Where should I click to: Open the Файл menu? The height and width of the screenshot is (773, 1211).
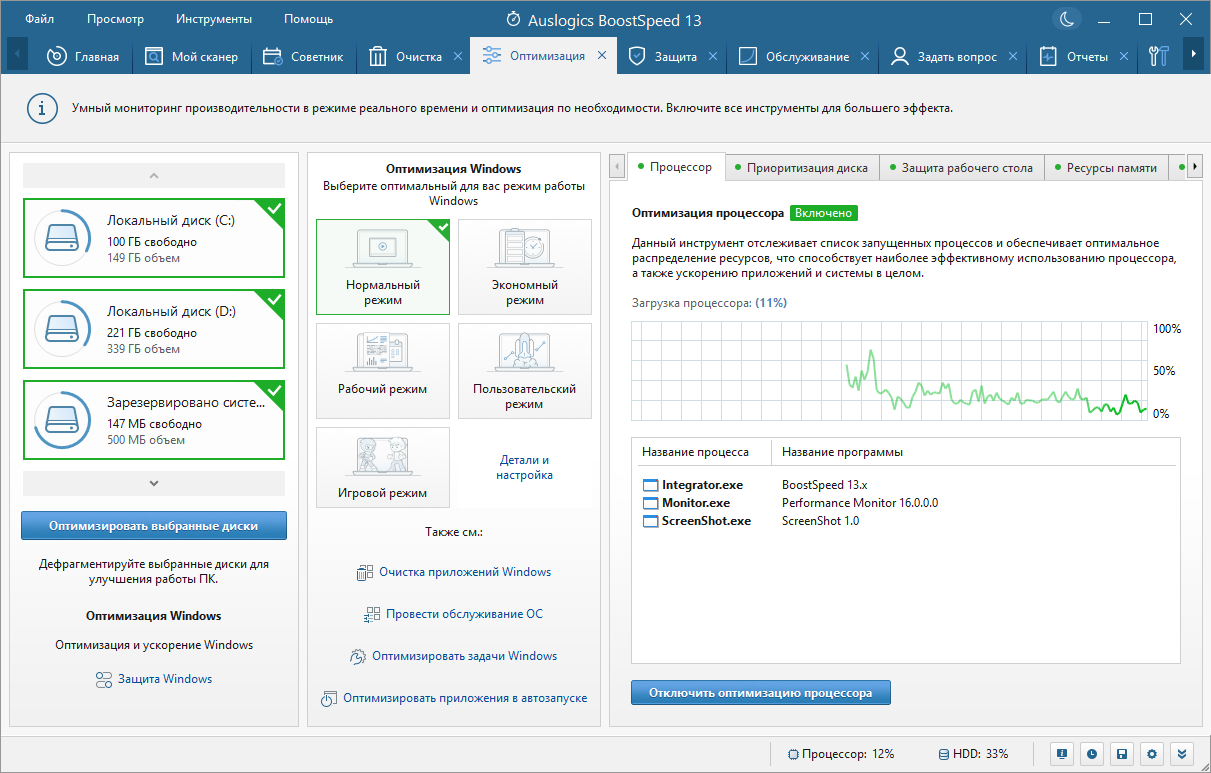point(40,19)
